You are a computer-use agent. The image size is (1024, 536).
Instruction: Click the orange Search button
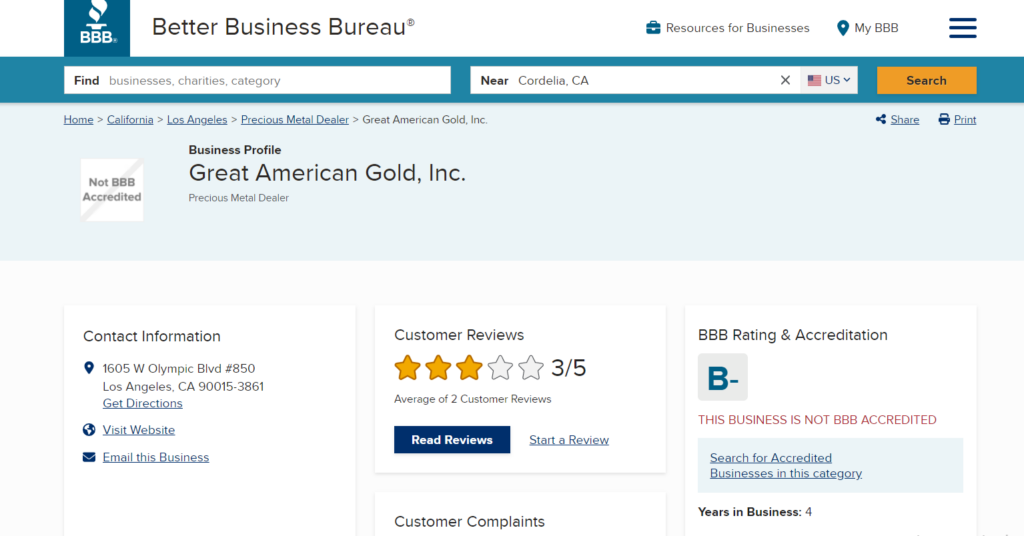[x=926, y=80]
